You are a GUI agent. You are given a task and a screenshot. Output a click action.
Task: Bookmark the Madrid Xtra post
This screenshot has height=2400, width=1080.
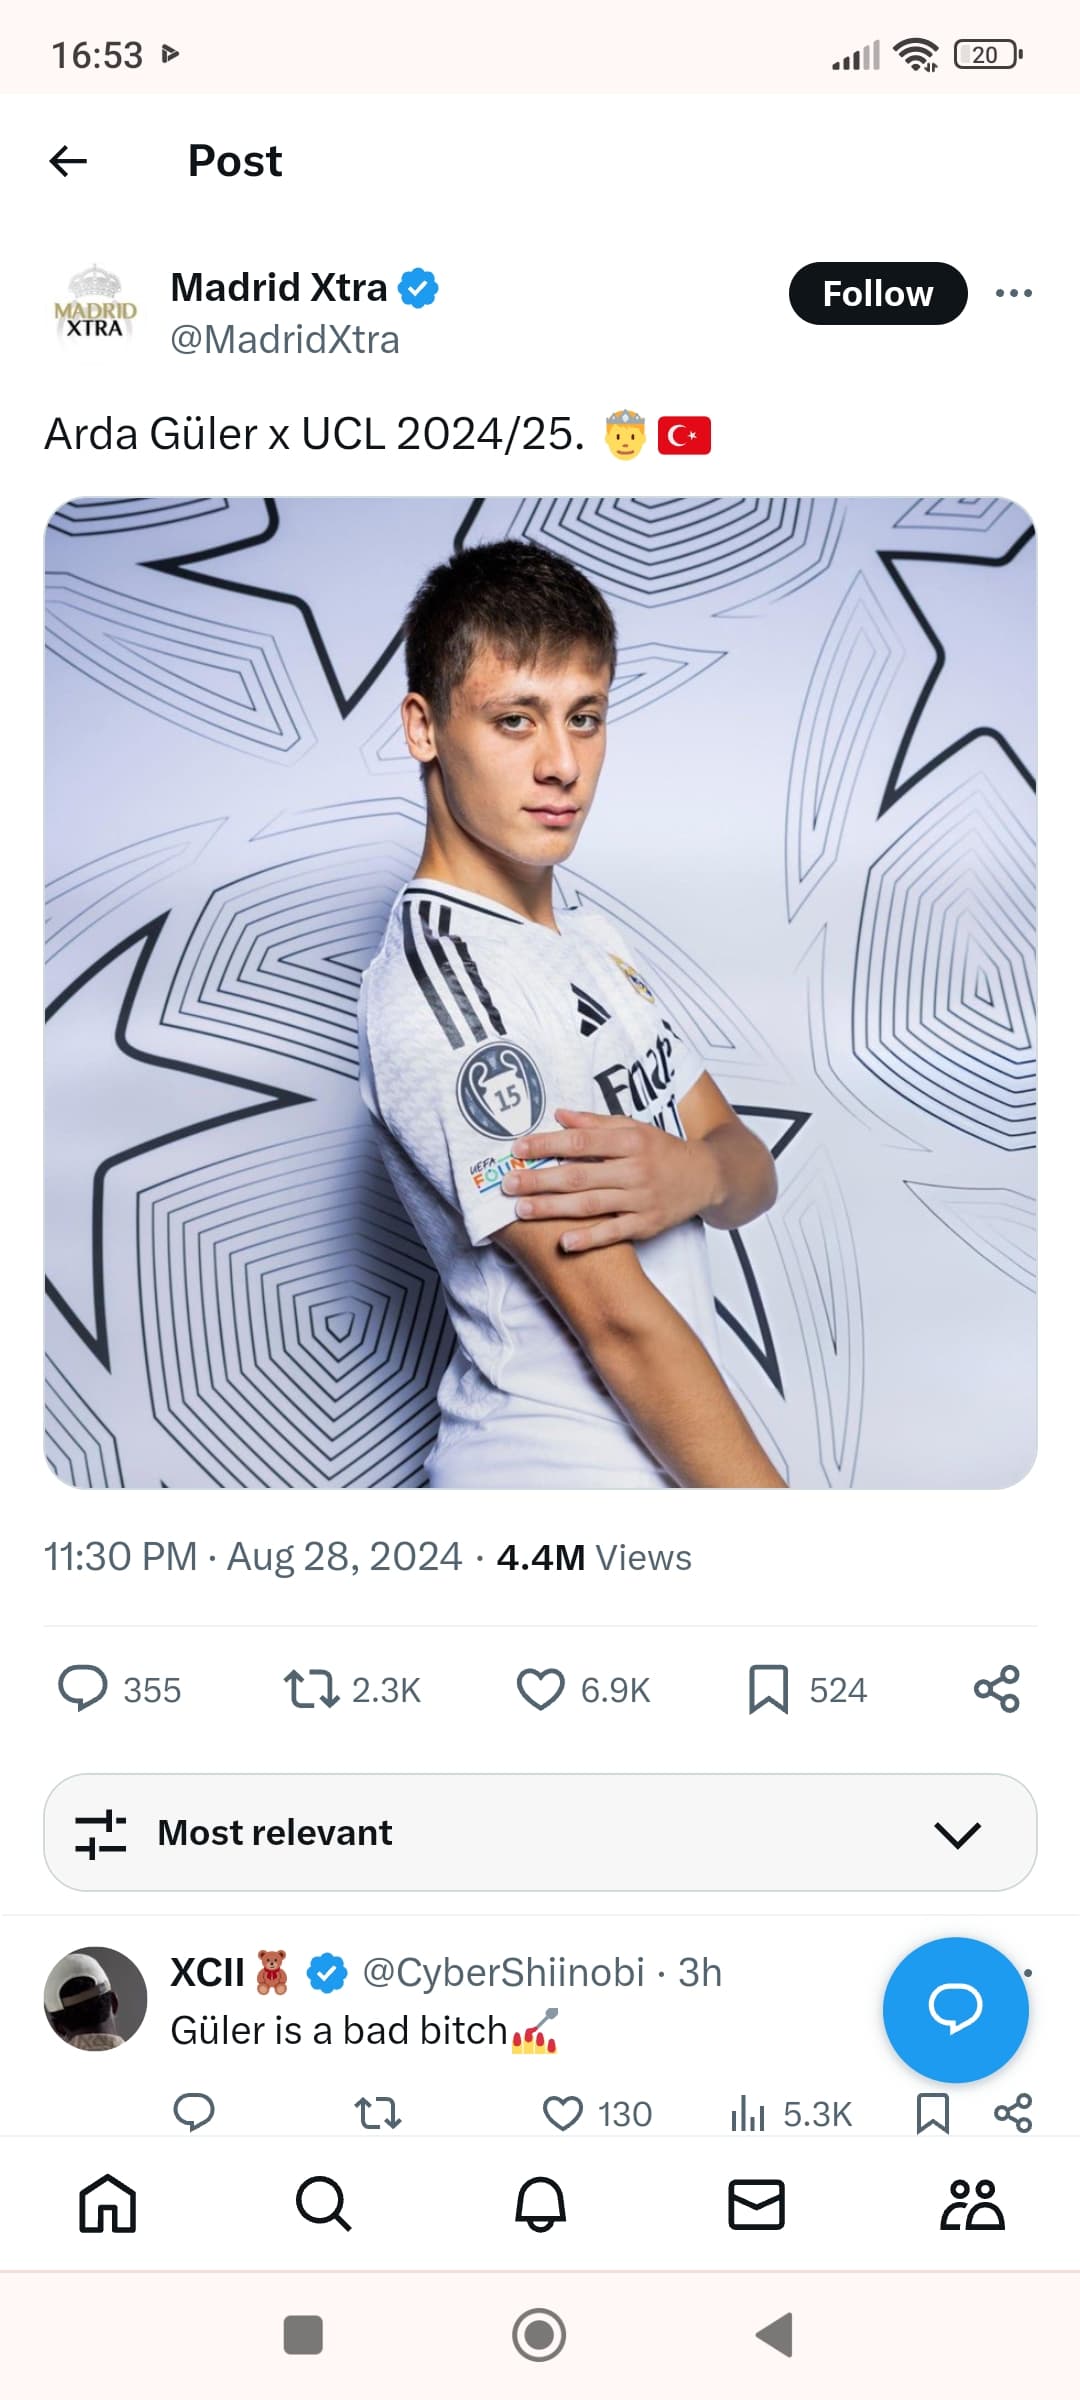(769, 1689)
